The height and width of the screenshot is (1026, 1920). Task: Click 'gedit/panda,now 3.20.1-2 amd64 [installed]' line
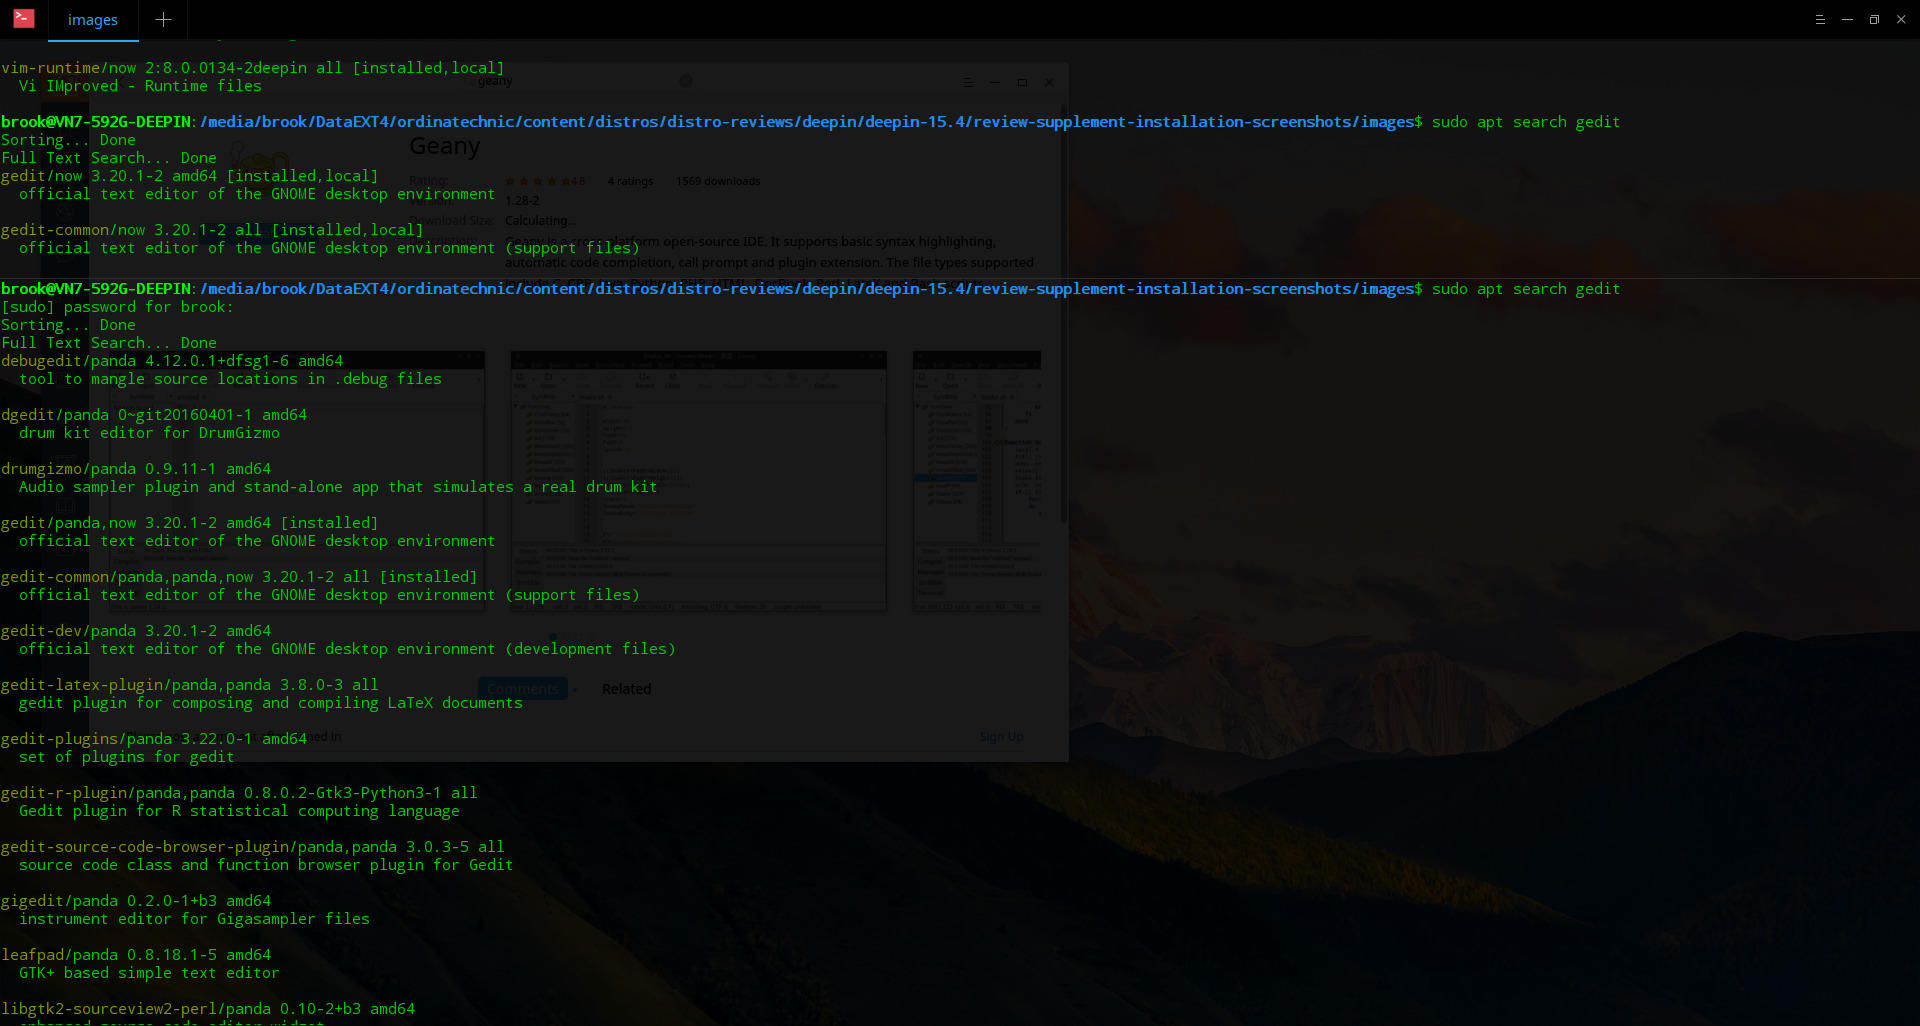(190, 523)
